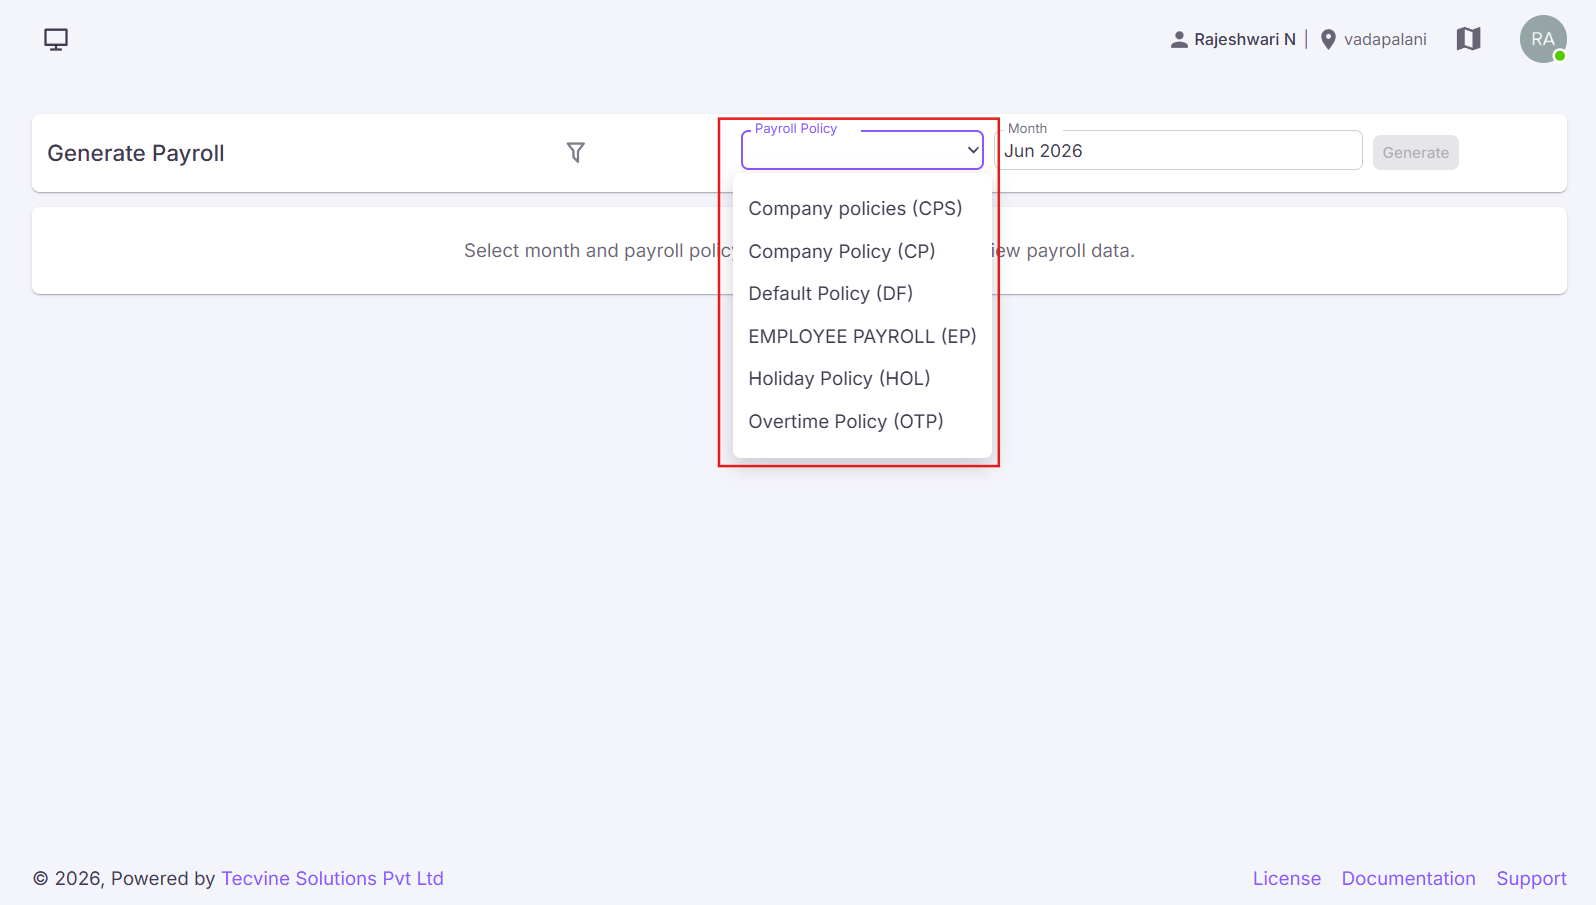
Task: Click the Generate Payroll heading
Action: coord(136,153)
